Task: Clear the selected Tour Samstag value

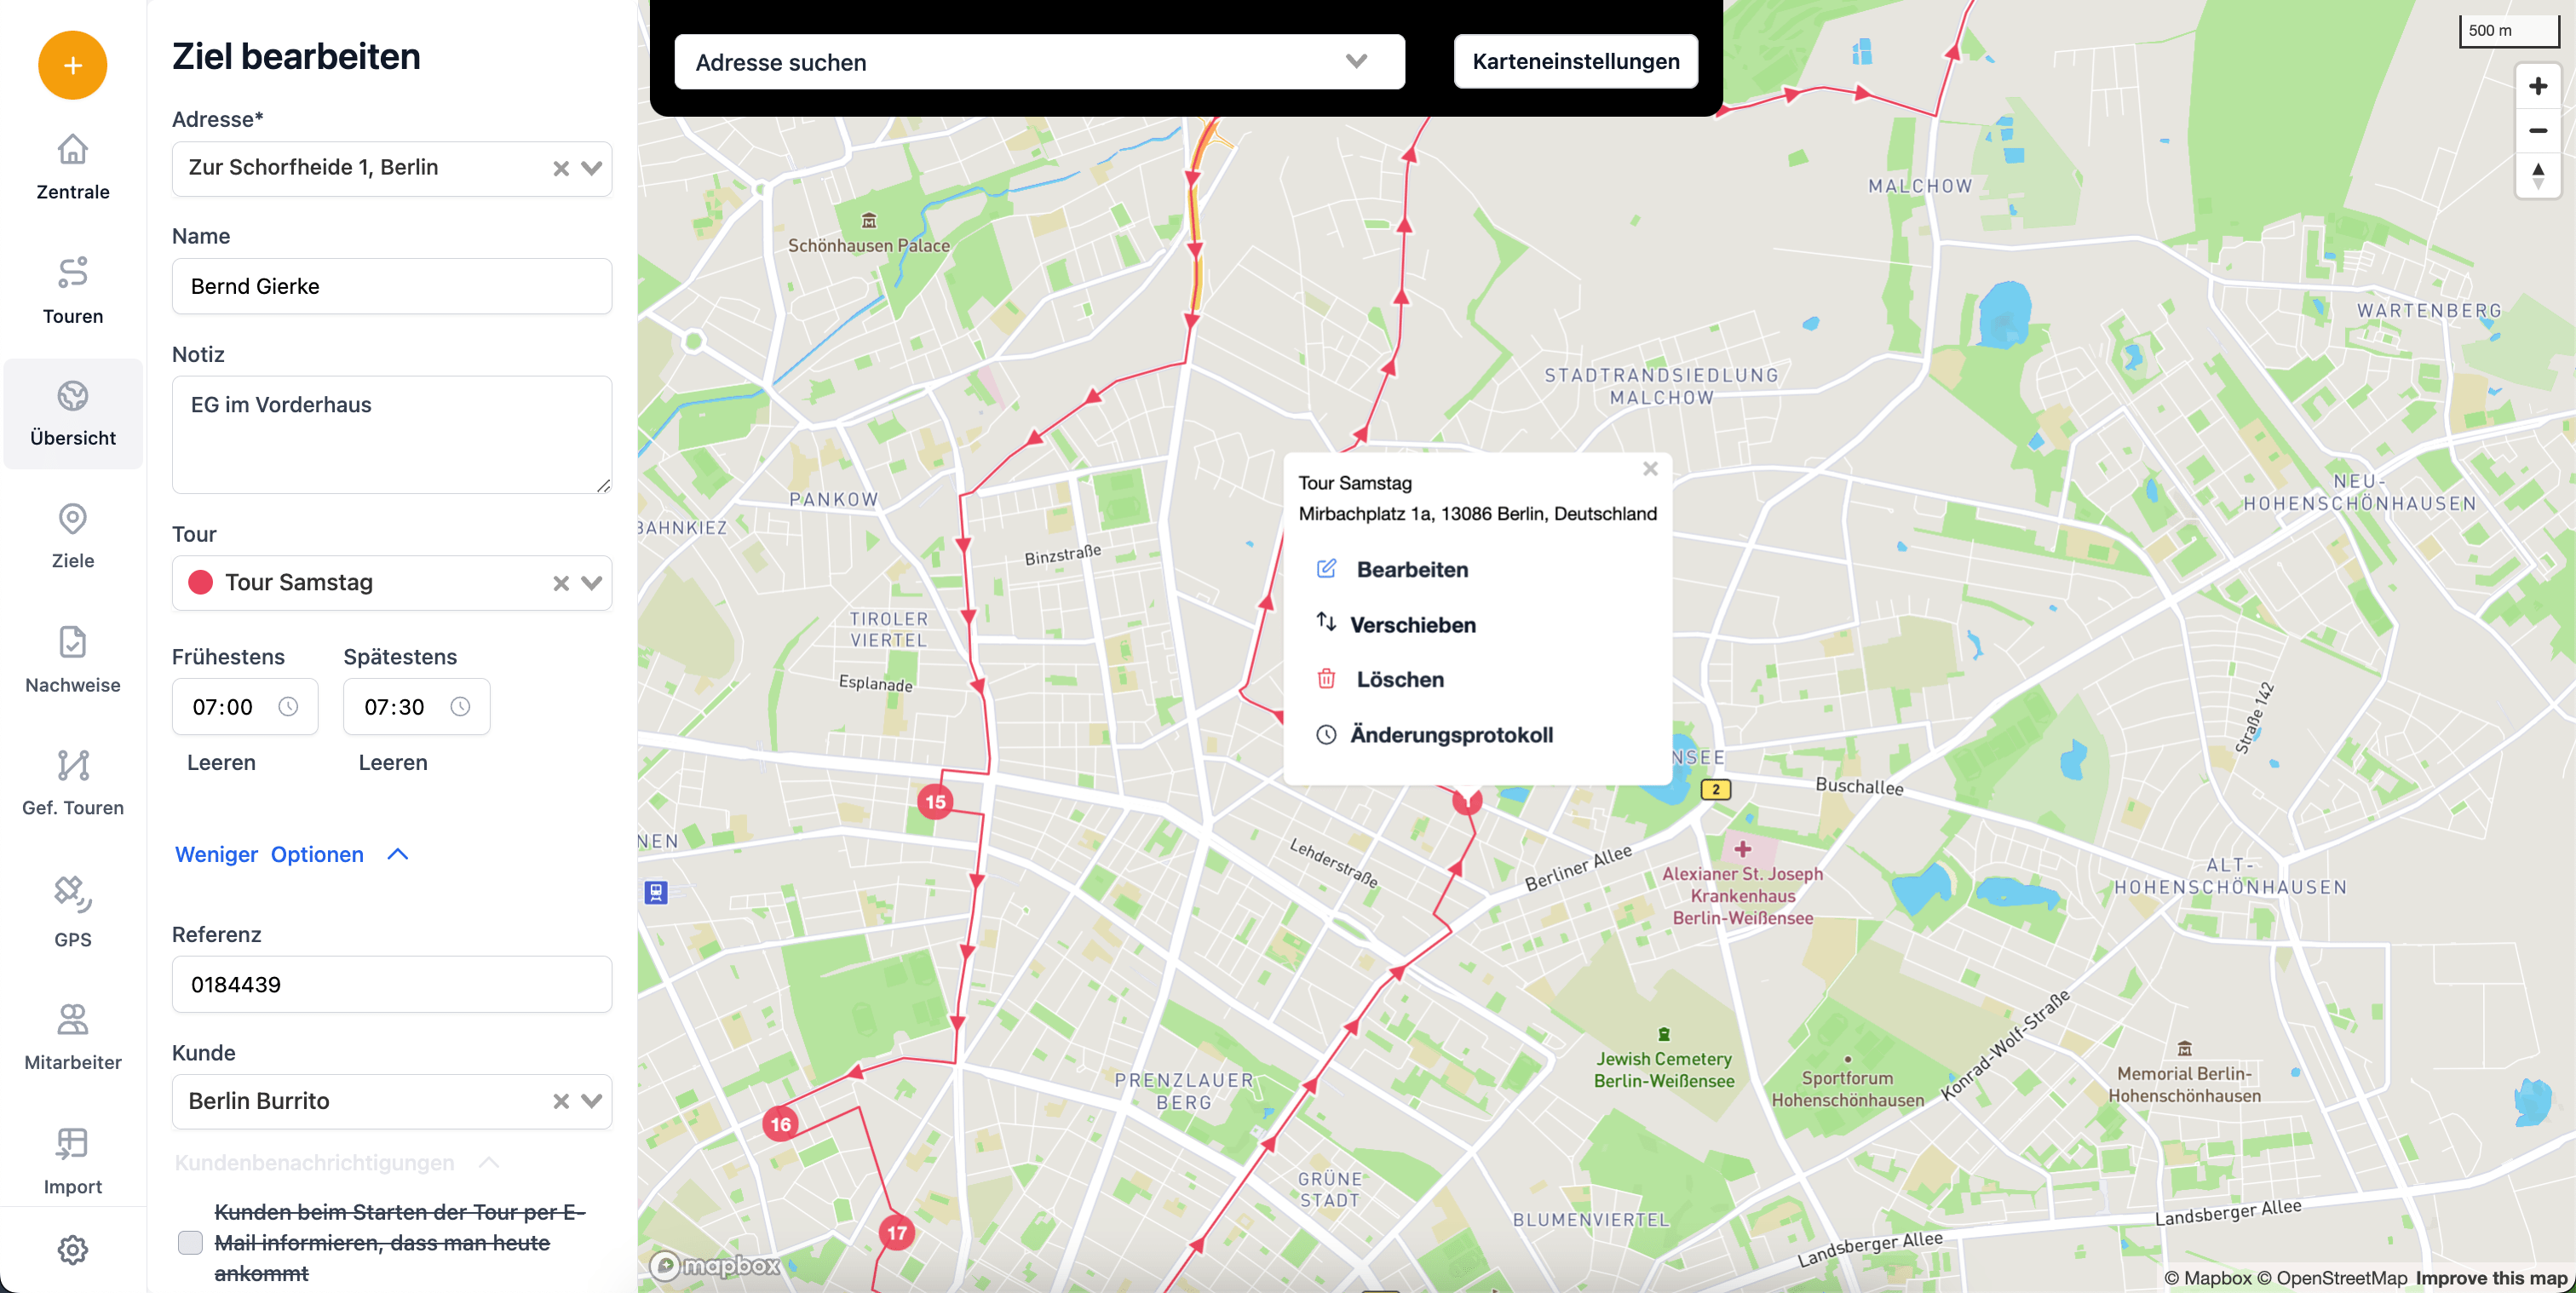Action: pyautogui.click(x=561, y=583)
